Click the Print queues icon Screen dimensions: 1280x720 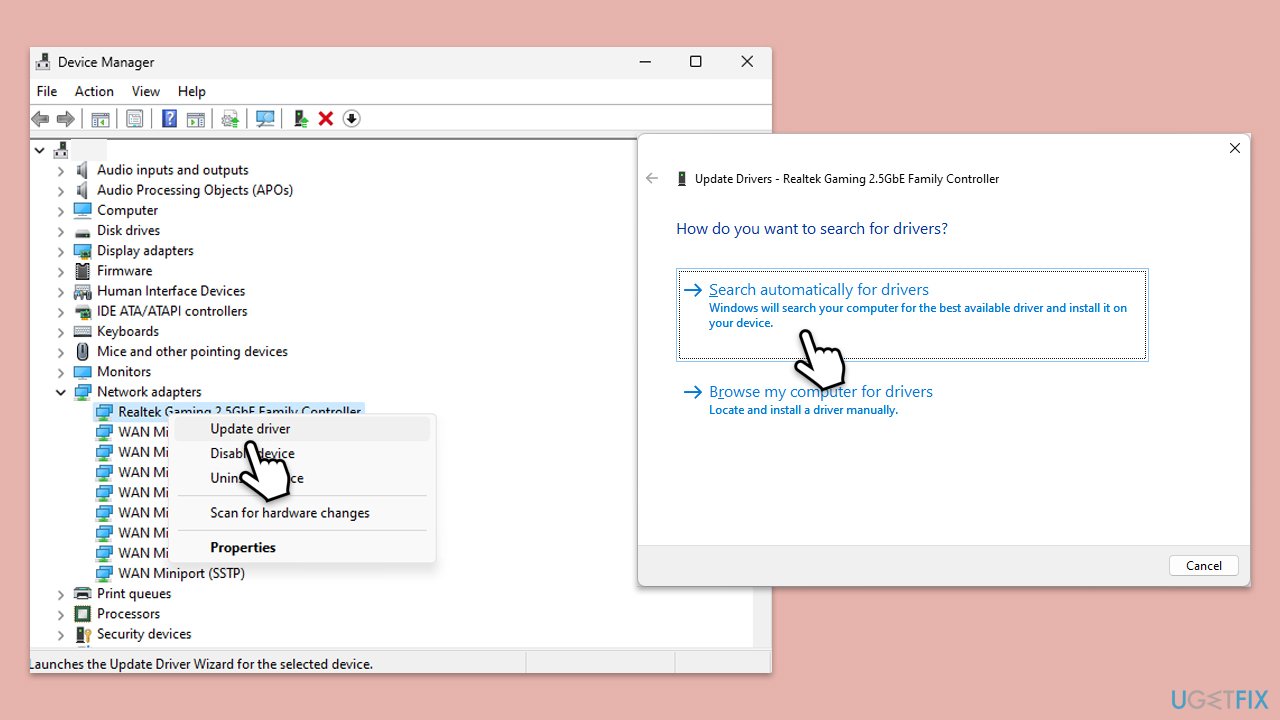tap(83, 594)
